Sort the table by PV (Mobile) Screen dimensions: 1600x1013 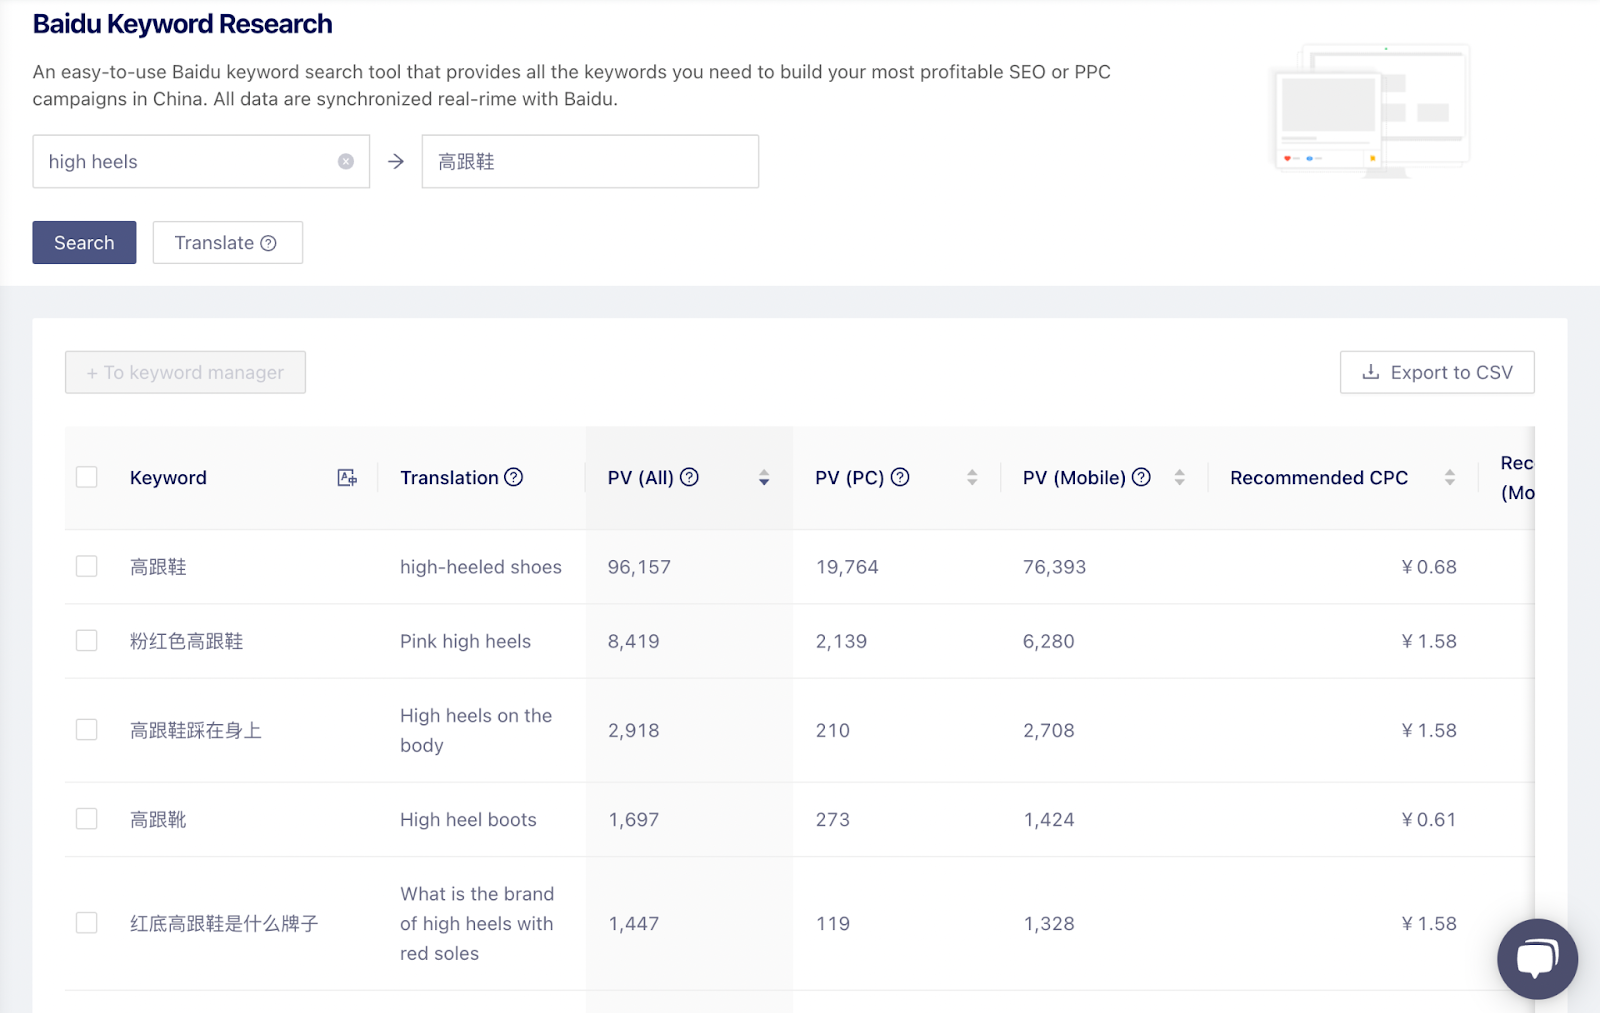1180,478
